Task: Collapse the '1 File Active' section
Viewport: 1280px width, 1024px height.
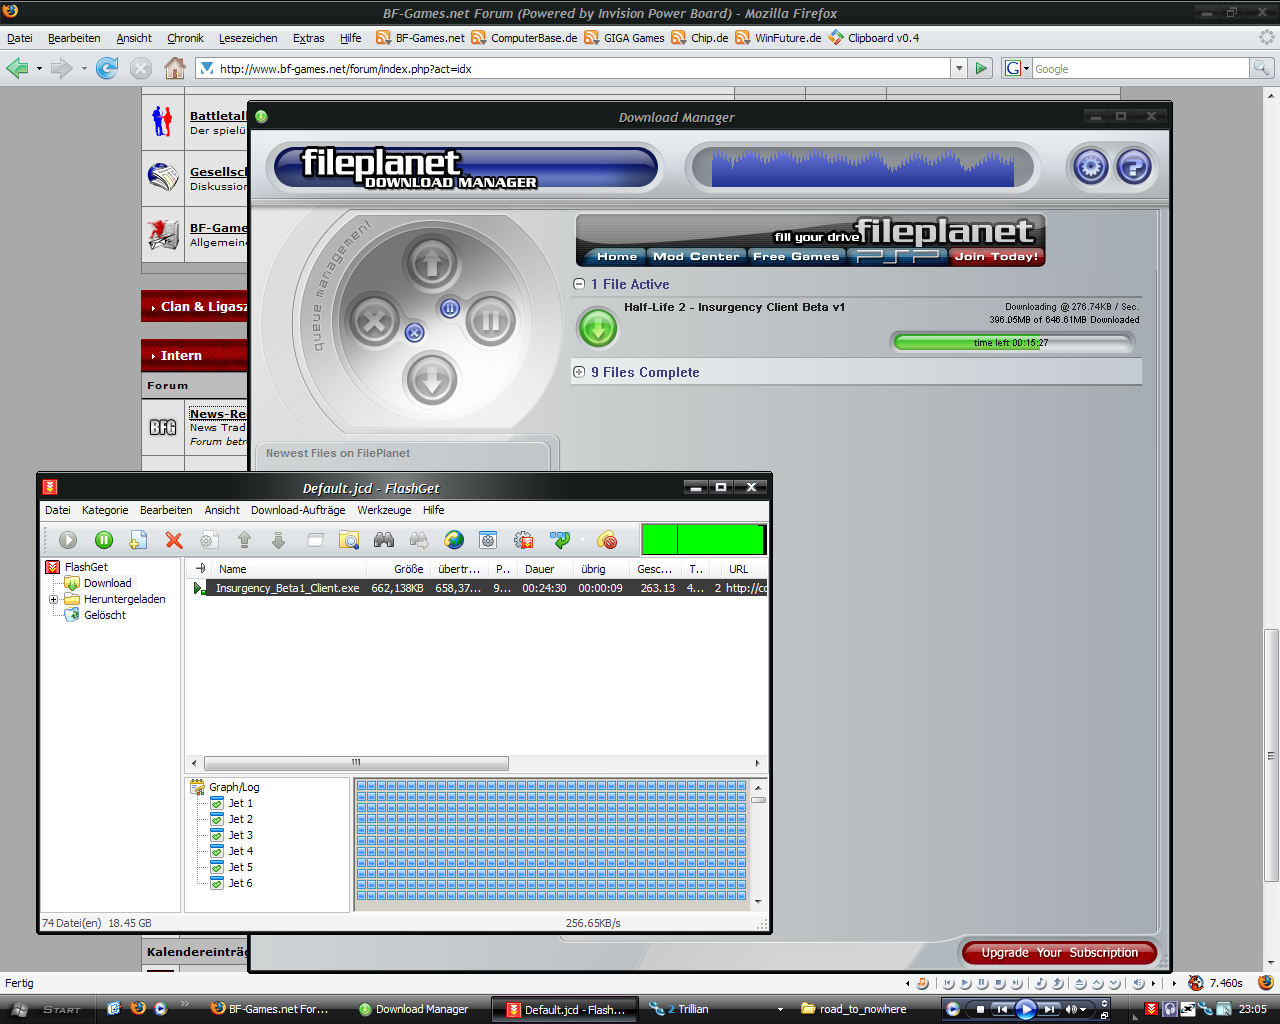Action: pos(579,284)
